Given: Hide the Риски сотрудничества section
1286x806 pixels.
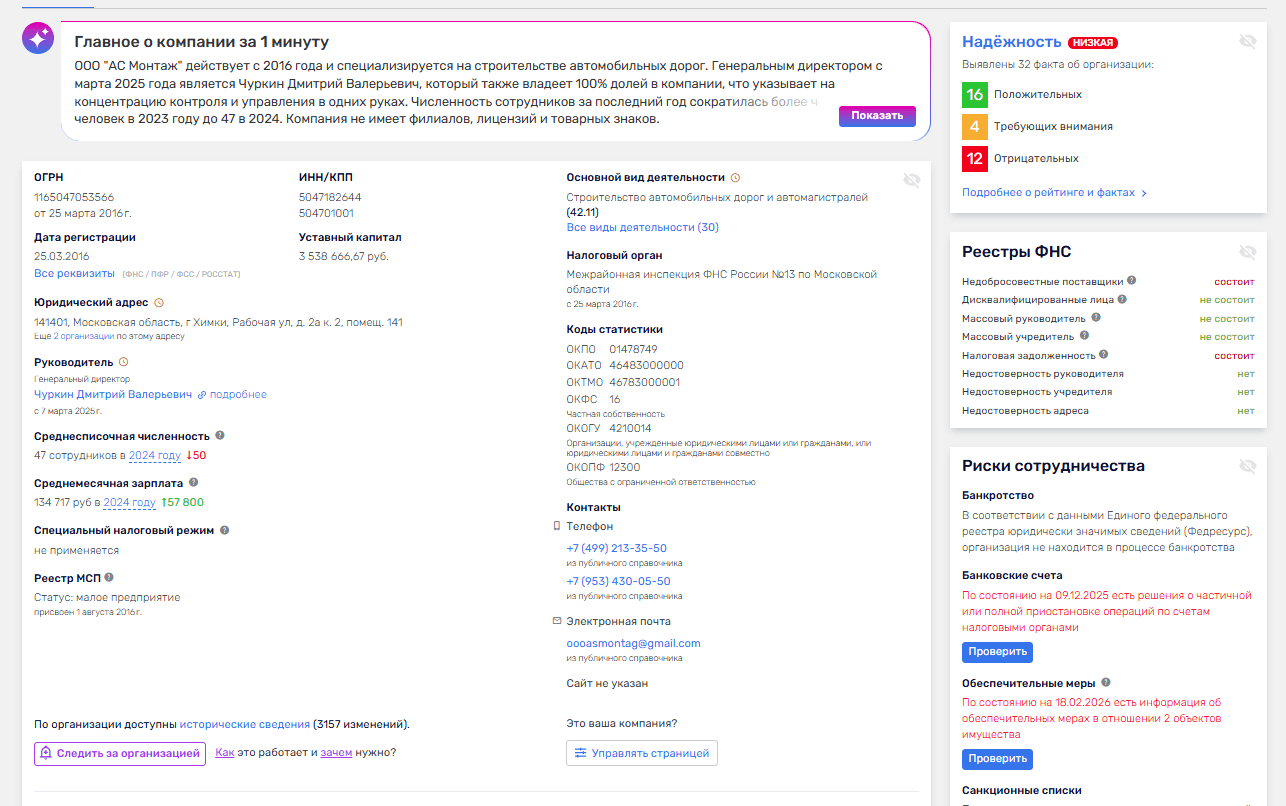Looking at the screenshot, I should [1247, 466].
